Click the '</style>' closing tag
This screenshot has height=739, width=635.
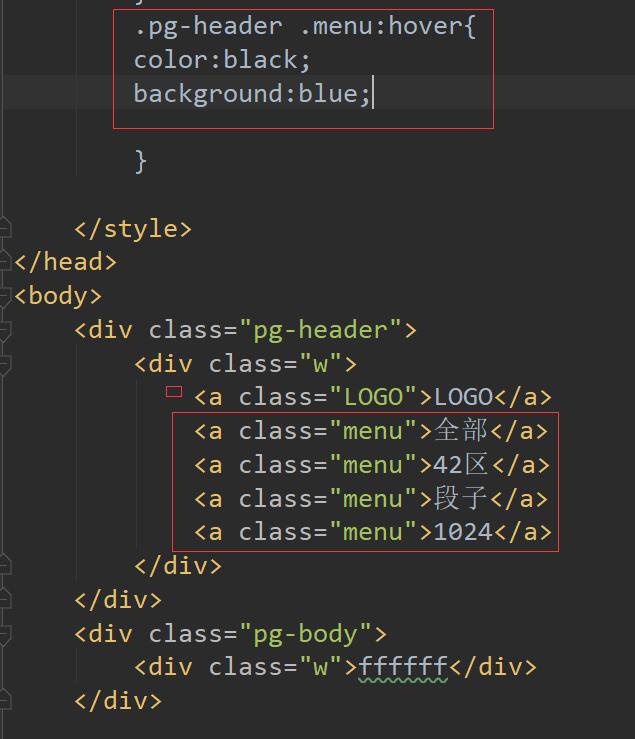tap(133, 229)
